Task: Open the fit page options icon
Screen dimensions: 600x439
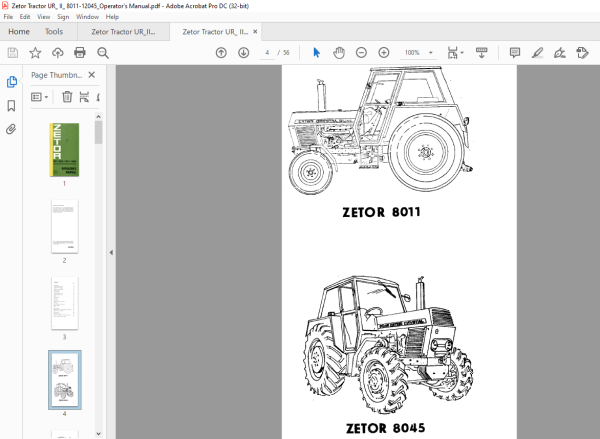Action: click(453, 53)
